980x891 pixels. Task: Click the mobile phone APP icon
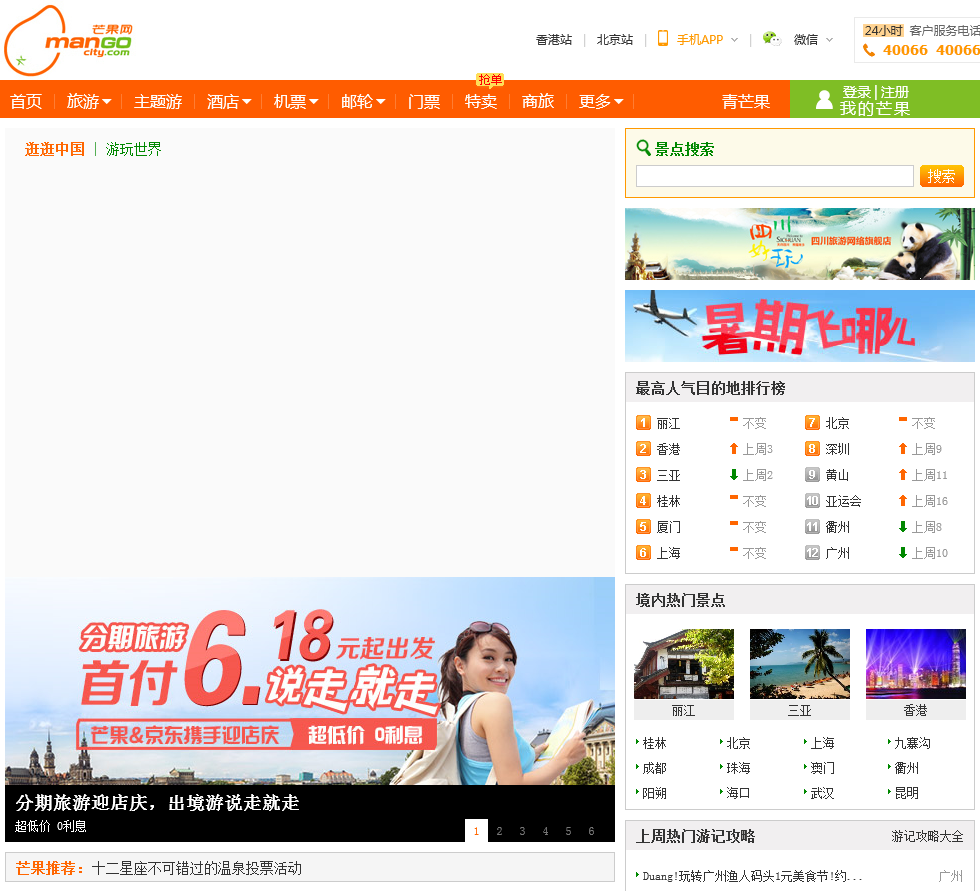pos(662,39)
